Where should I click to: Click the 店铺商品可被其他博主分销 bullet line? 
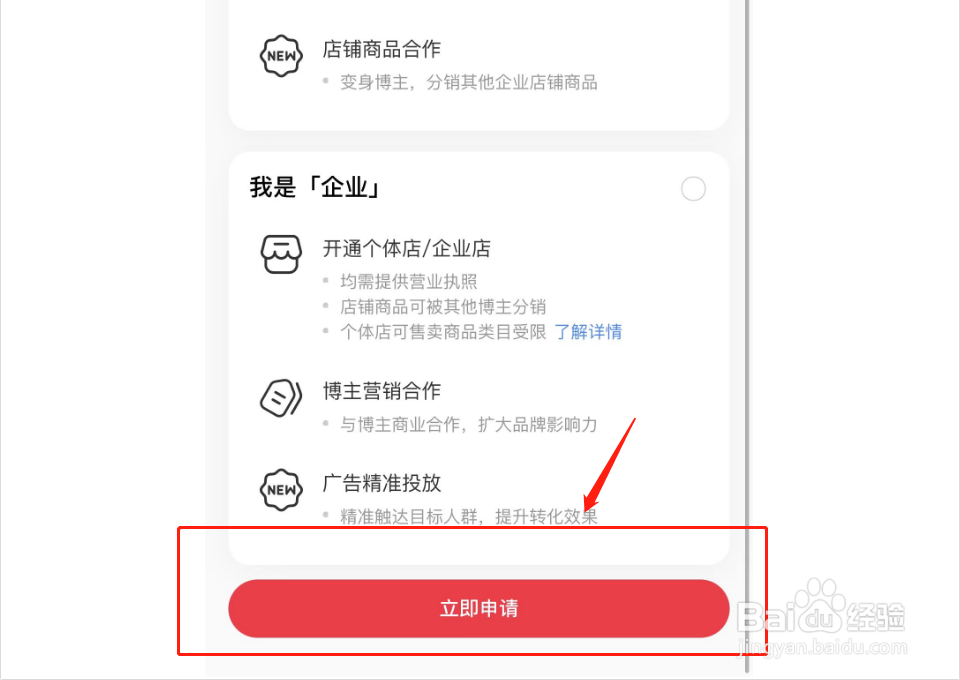click(x=443, y=307)
